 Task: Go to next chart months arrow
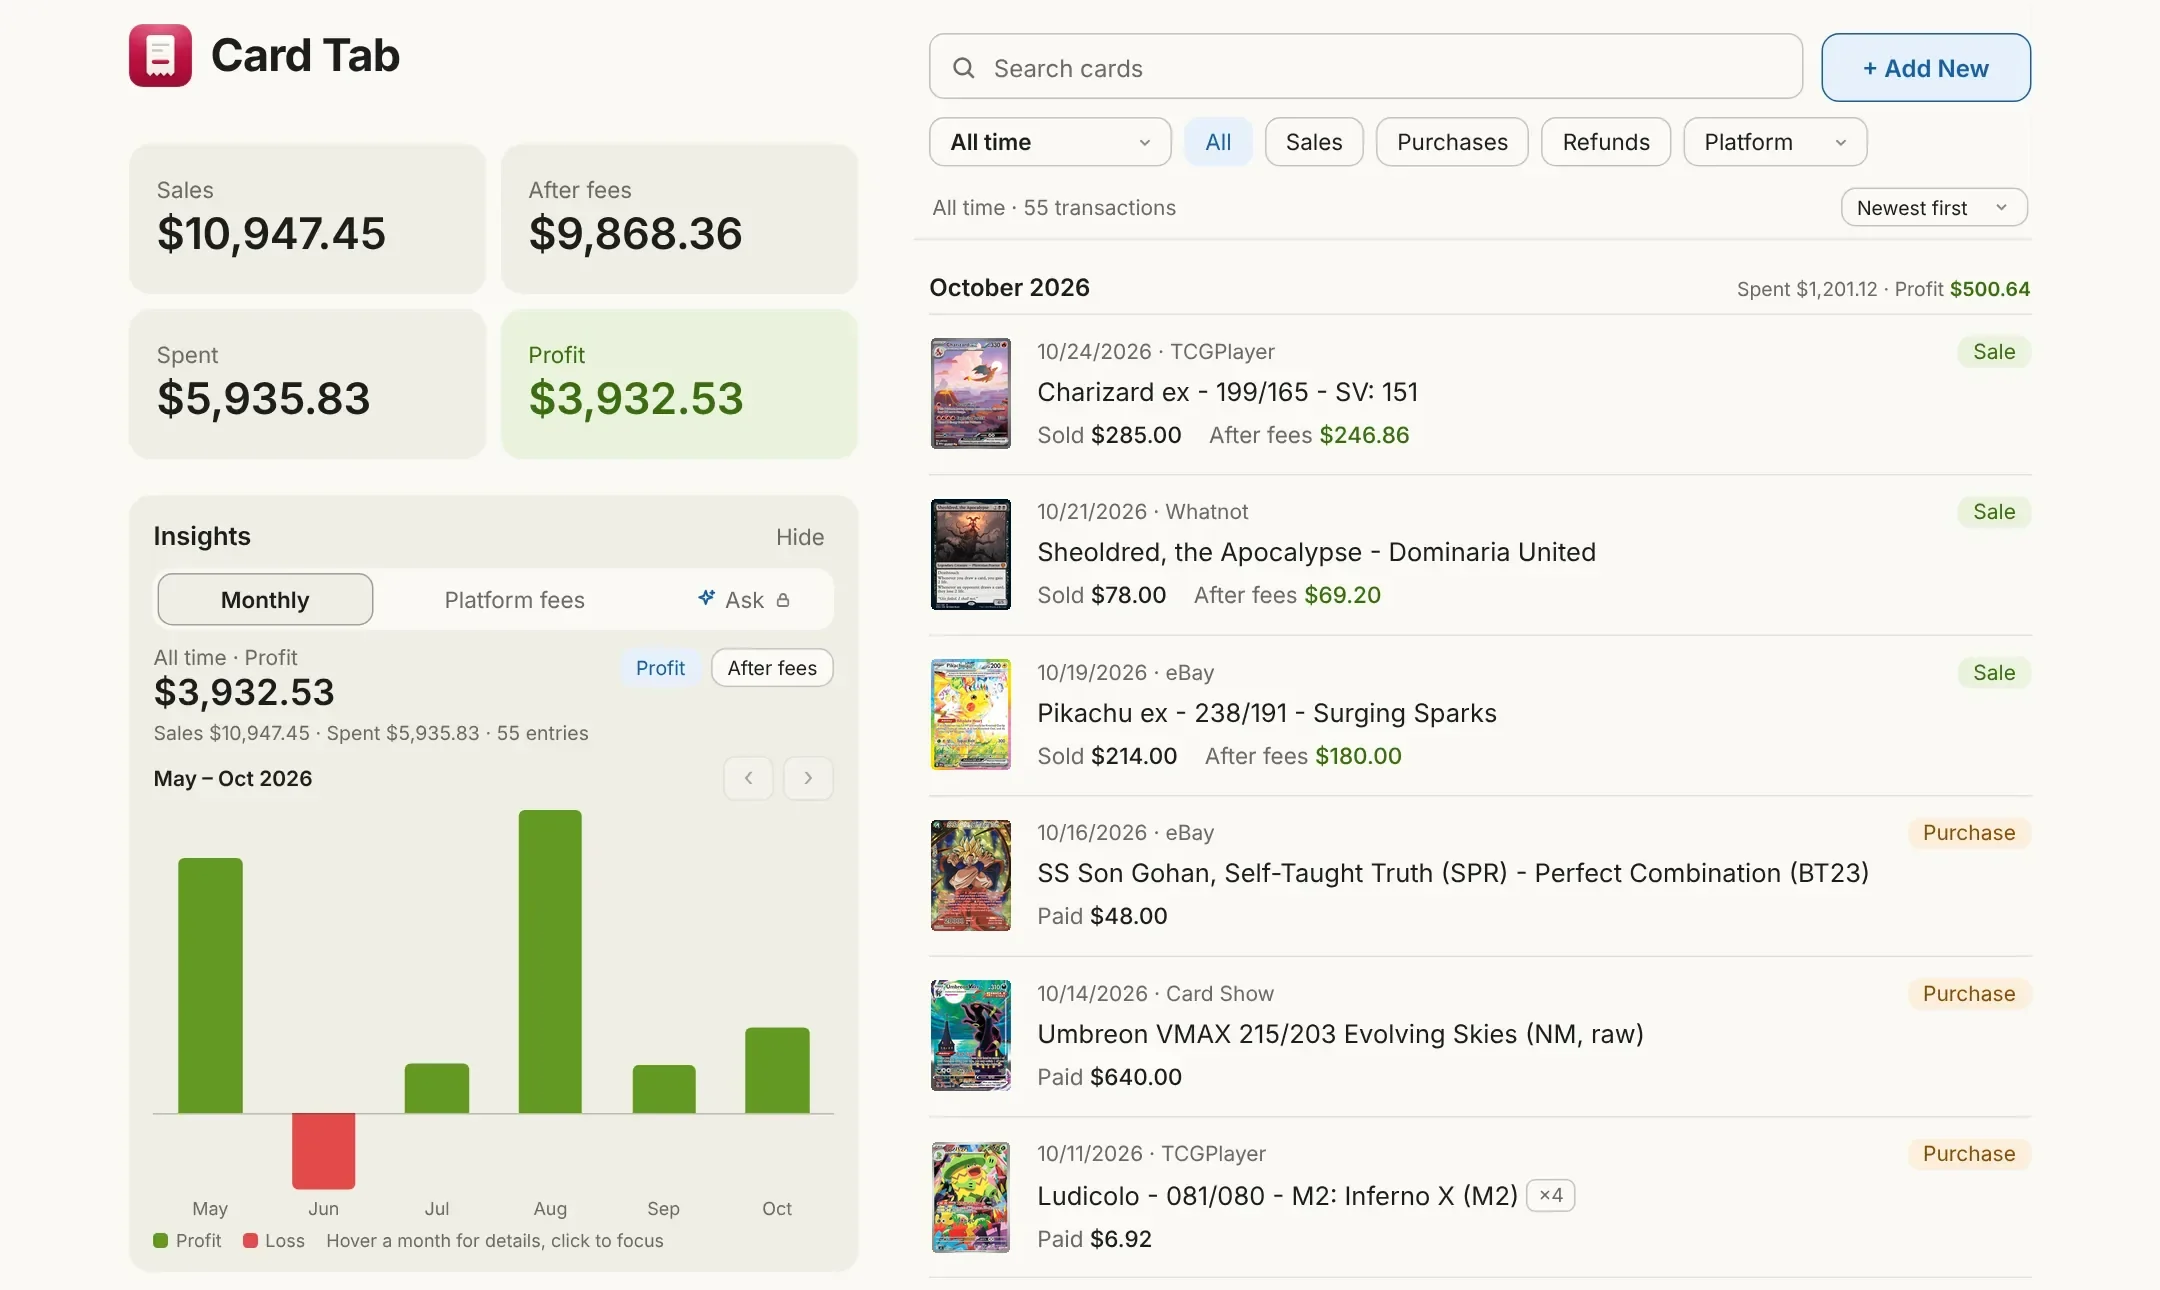[x=808, y=778]
